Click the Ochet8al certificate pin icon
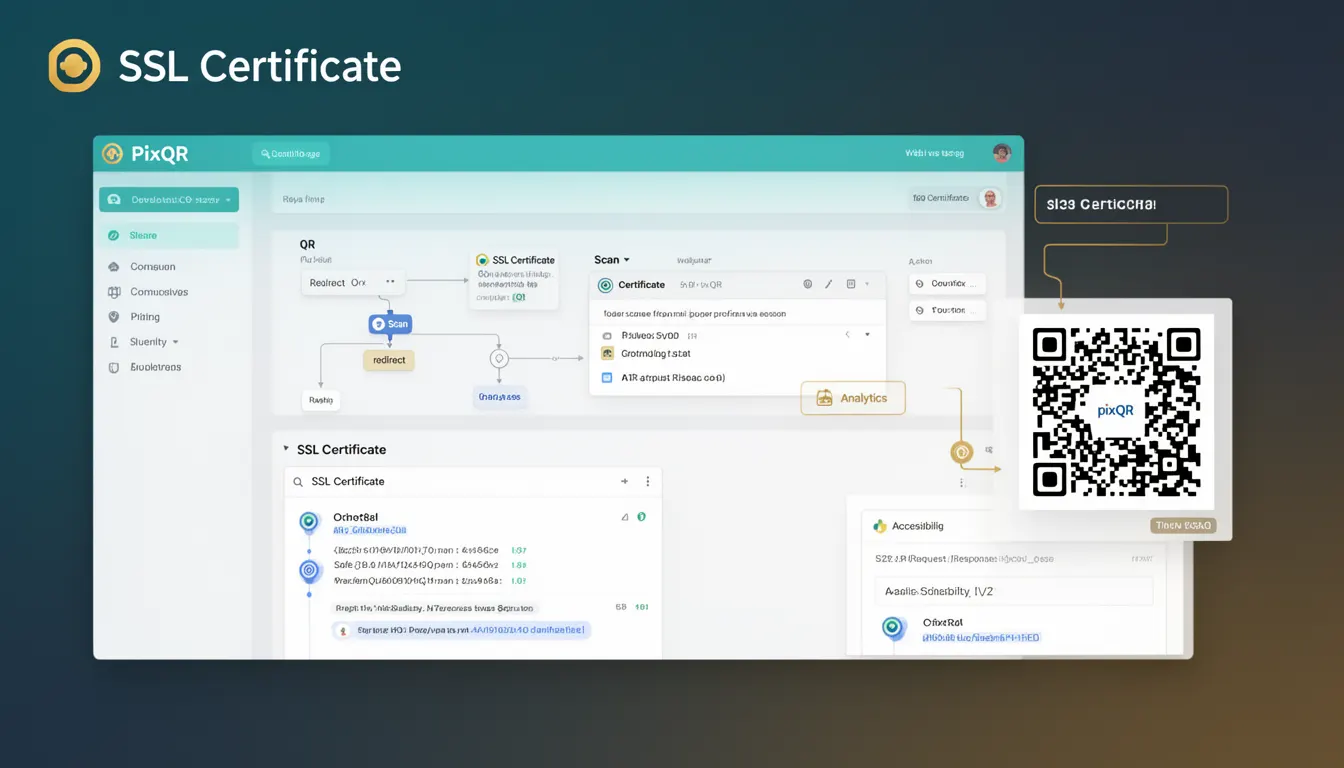Viewport: 1344px width, 768px height. (309, 522)
